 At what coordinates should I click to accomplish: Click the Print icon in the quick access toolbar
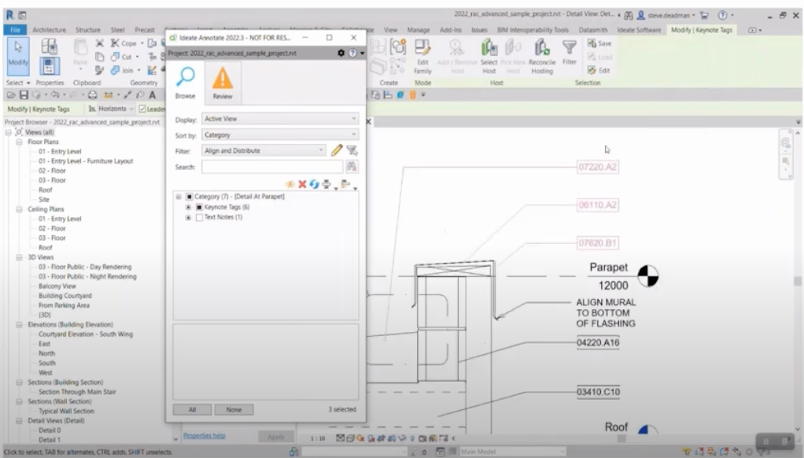[92, 95]
